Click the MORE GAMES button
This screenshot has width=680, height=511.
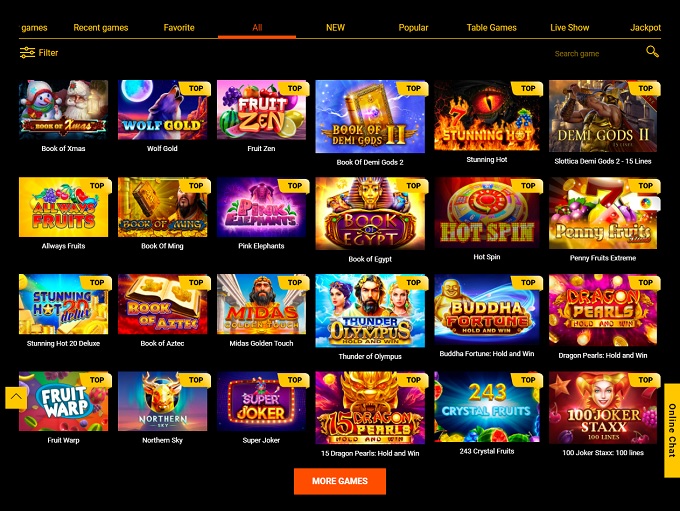point(340,481)
